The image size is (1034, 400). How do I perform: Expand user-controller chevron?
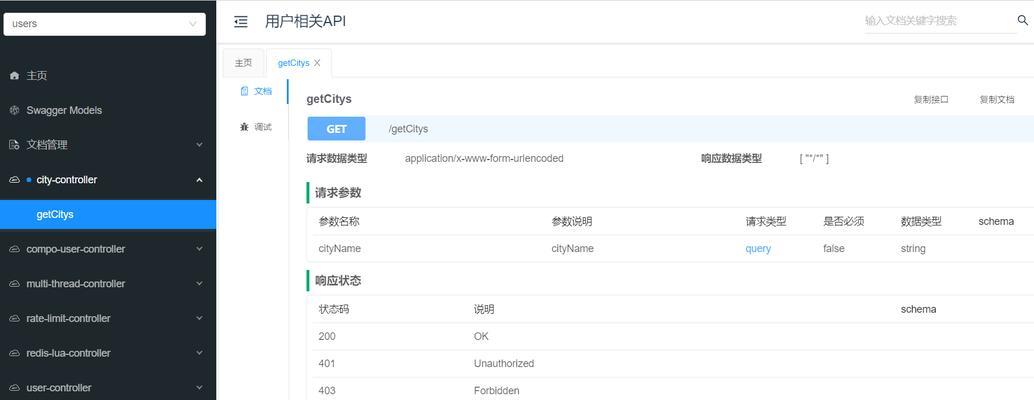coord(199,388)
